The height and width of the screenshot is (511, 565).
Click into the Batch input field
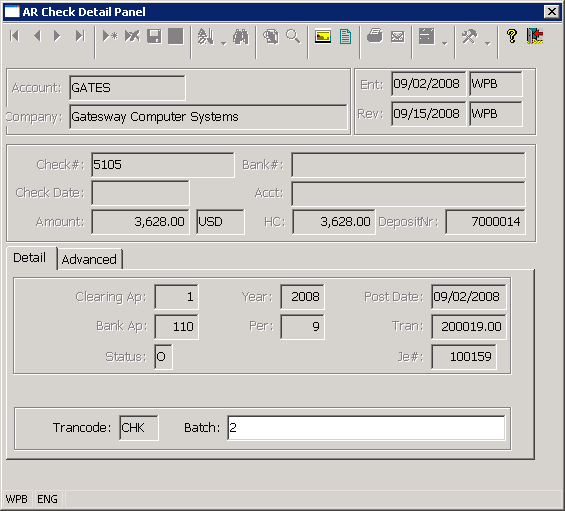tap(366, 428)
